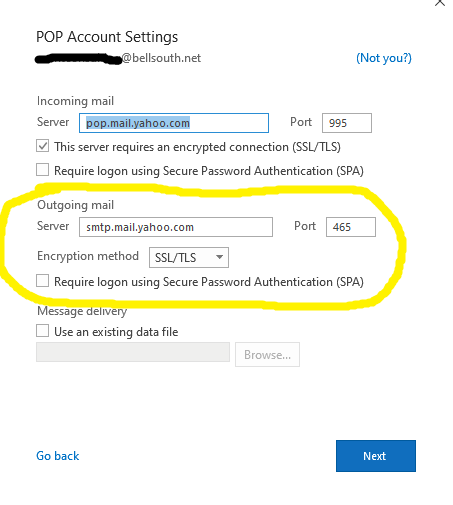The height and width of the screenshot is (505, 453).
Task: Open the Encryption method dropdown
Action: click(189, 257)
